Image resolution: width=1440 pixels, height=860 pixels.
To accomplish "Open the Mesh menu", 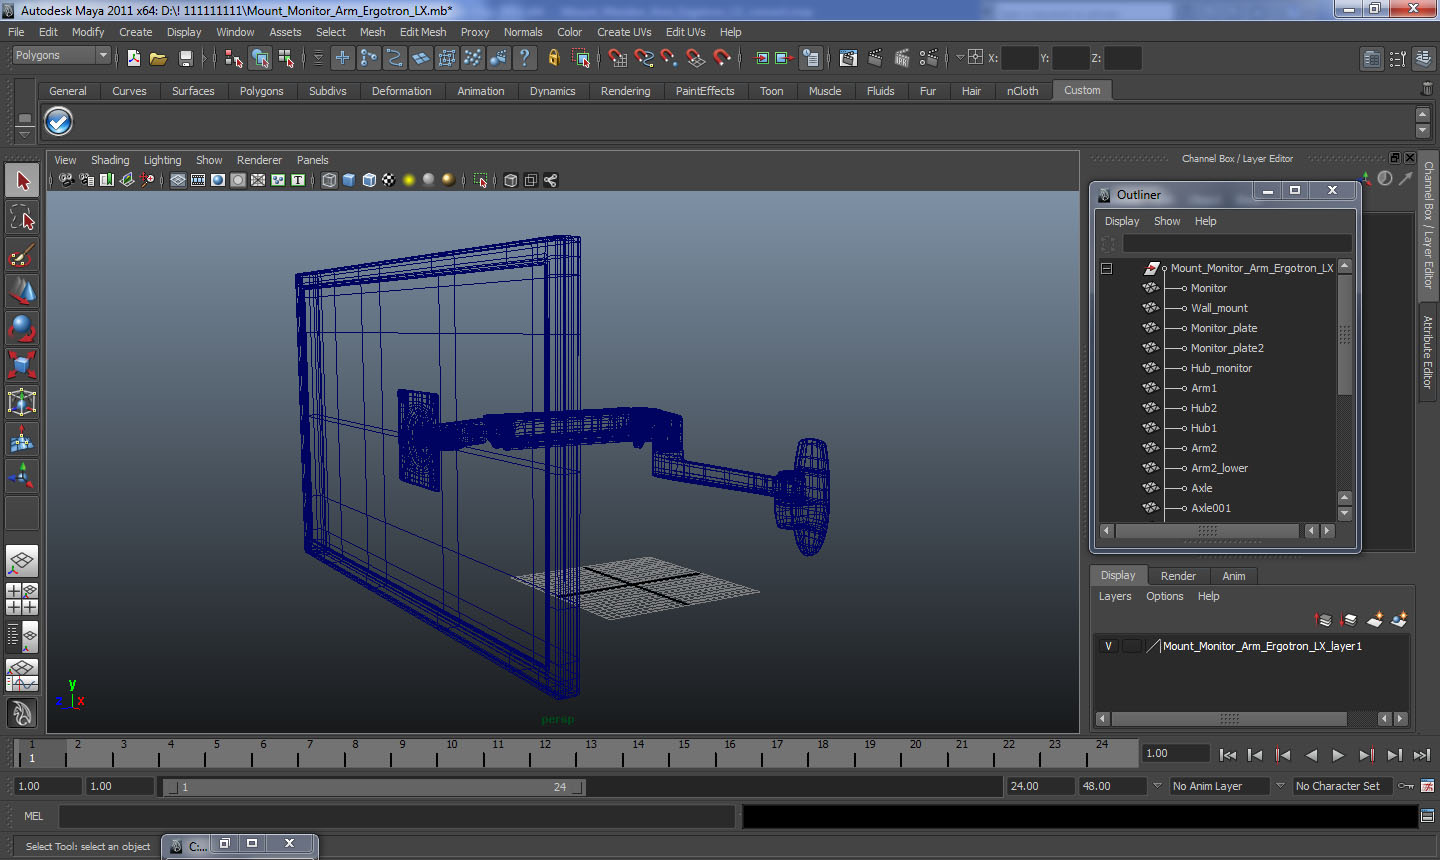I will pyautogui.click(x=373, y=32).
